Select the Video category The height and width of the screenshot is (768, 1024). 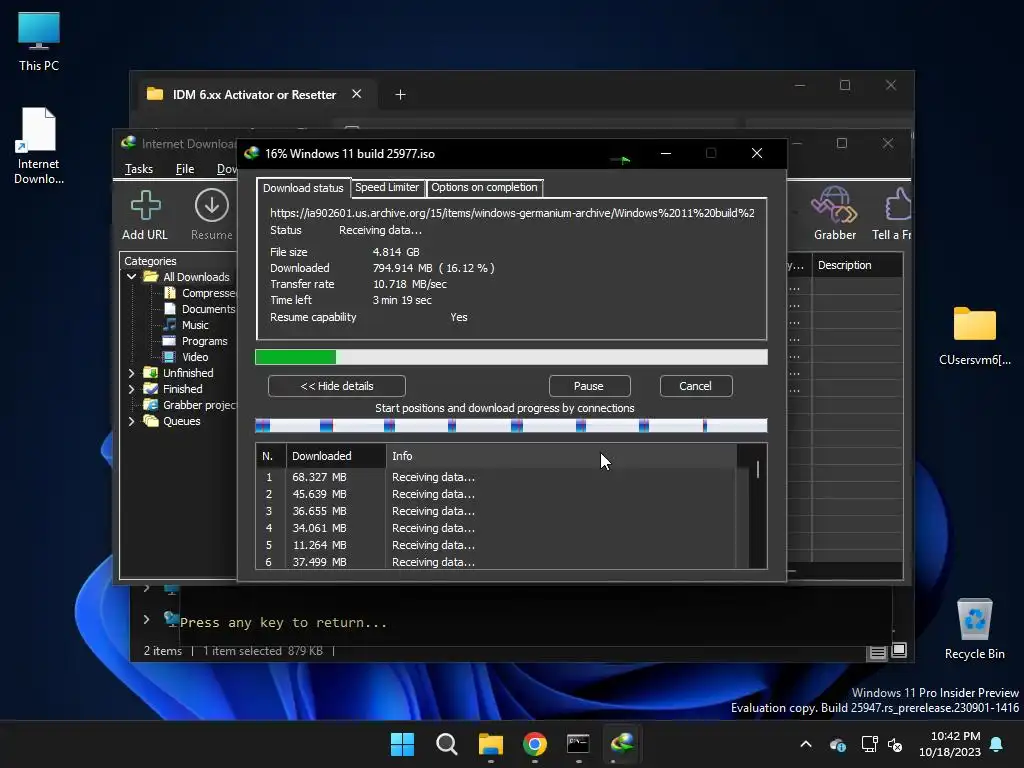[186, 357]
